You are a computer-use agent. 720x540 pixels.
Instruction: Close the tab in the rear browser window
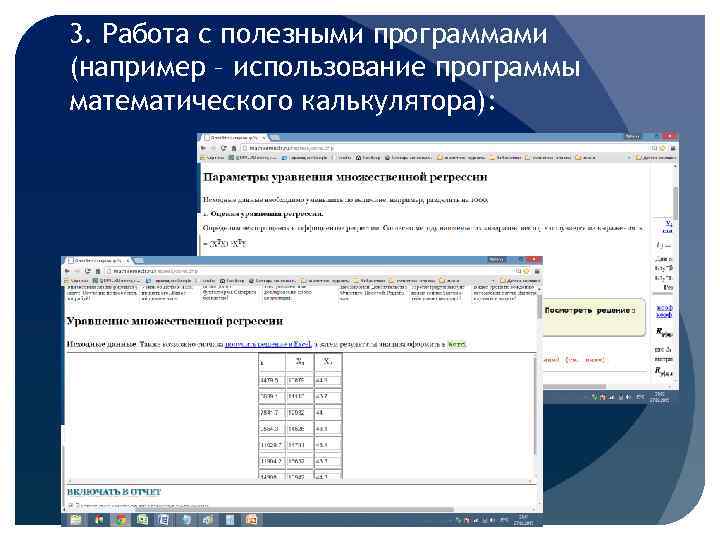(x=264, y=137)
